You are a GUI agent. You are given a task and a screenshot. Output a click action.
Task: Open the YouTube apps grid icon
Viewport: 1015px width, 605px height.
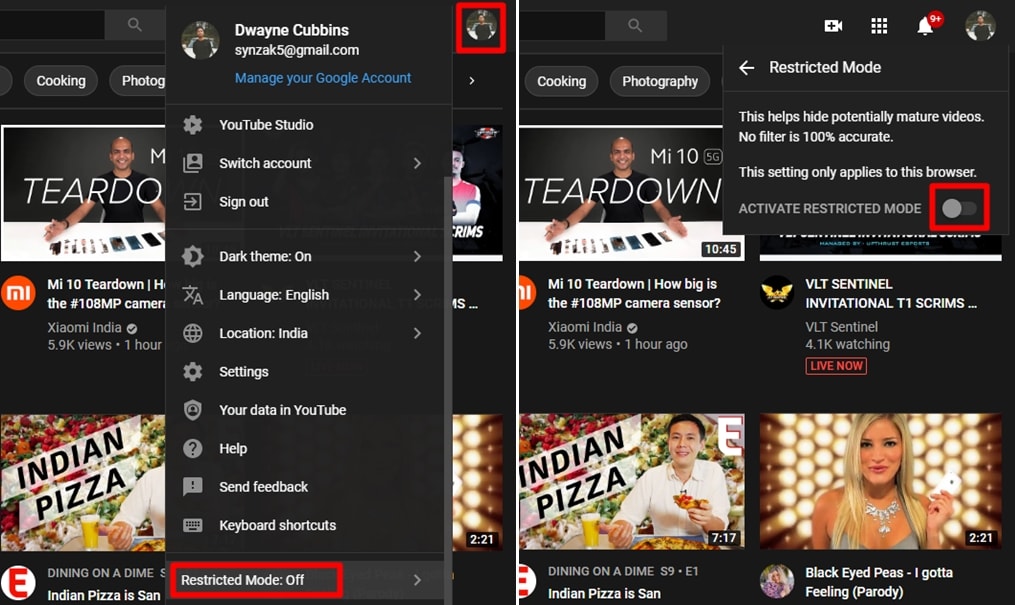point(879,26)
